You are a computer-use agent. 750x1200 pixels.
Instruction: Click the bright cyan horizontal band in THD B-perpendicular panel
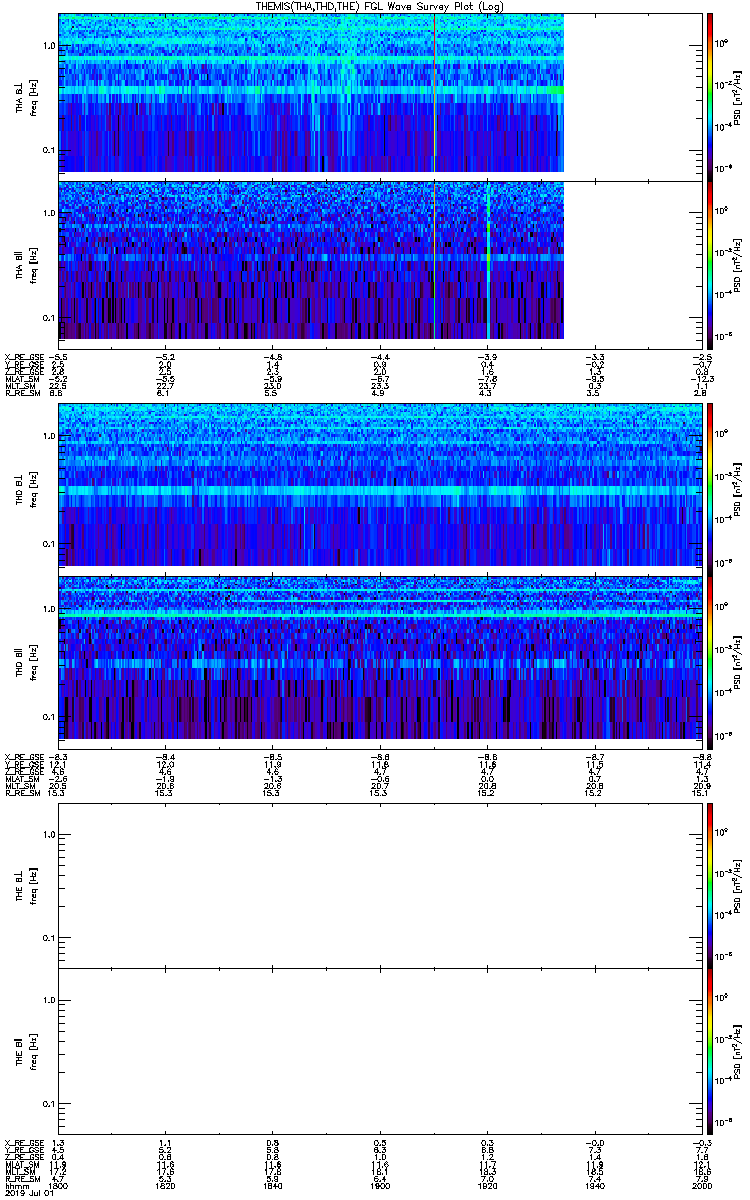coord(379,492)
